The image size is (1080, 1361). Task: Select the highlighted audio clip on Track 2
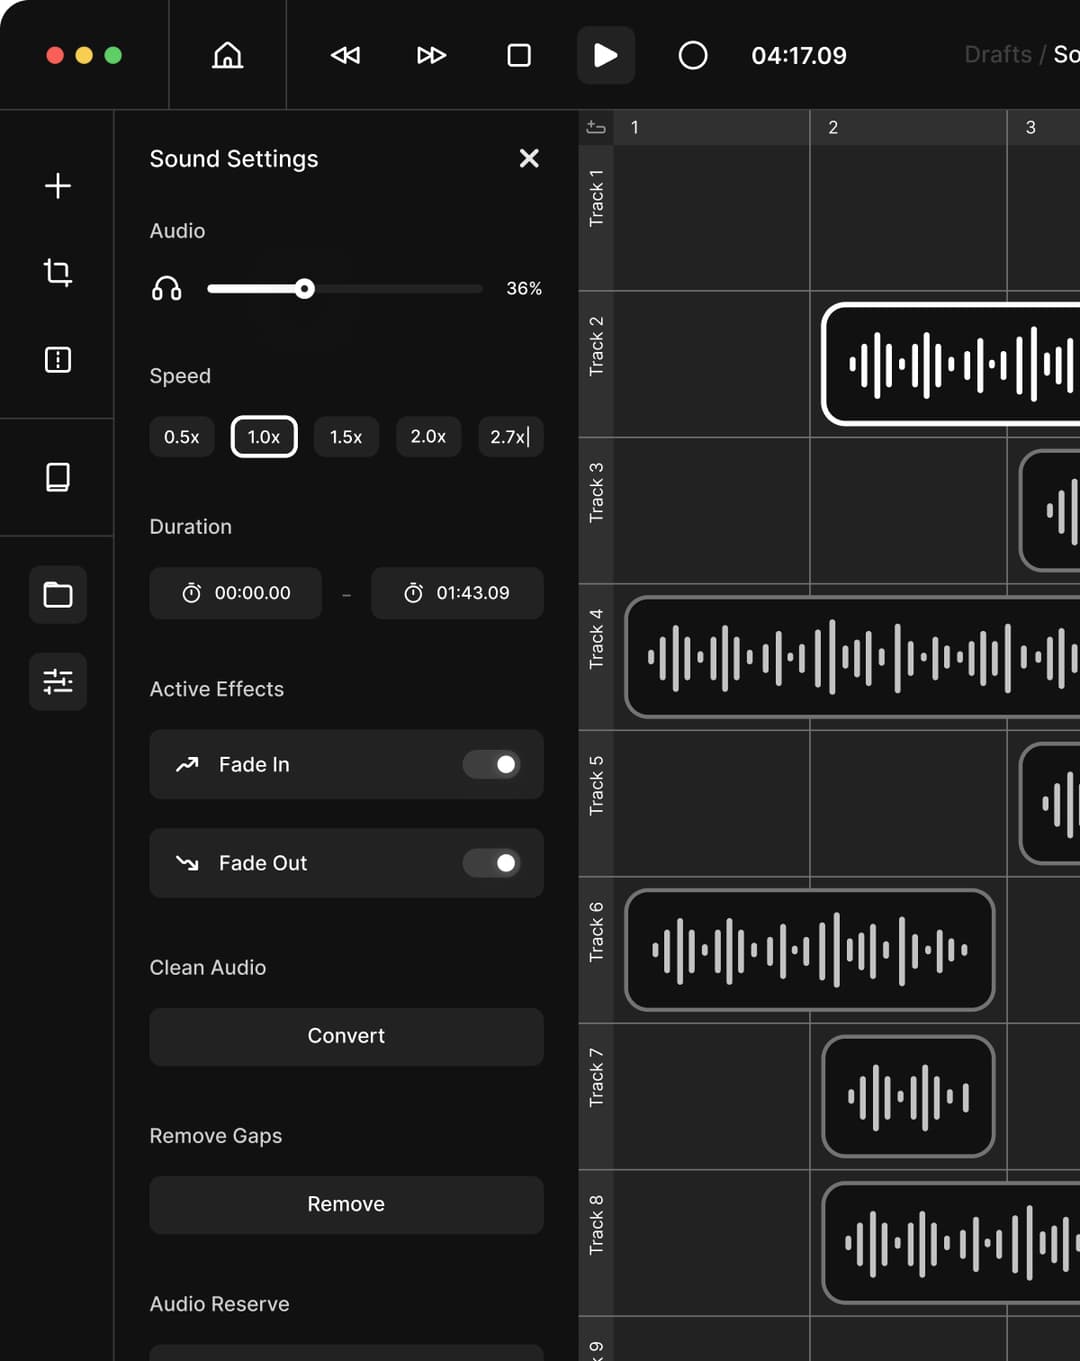951,364
